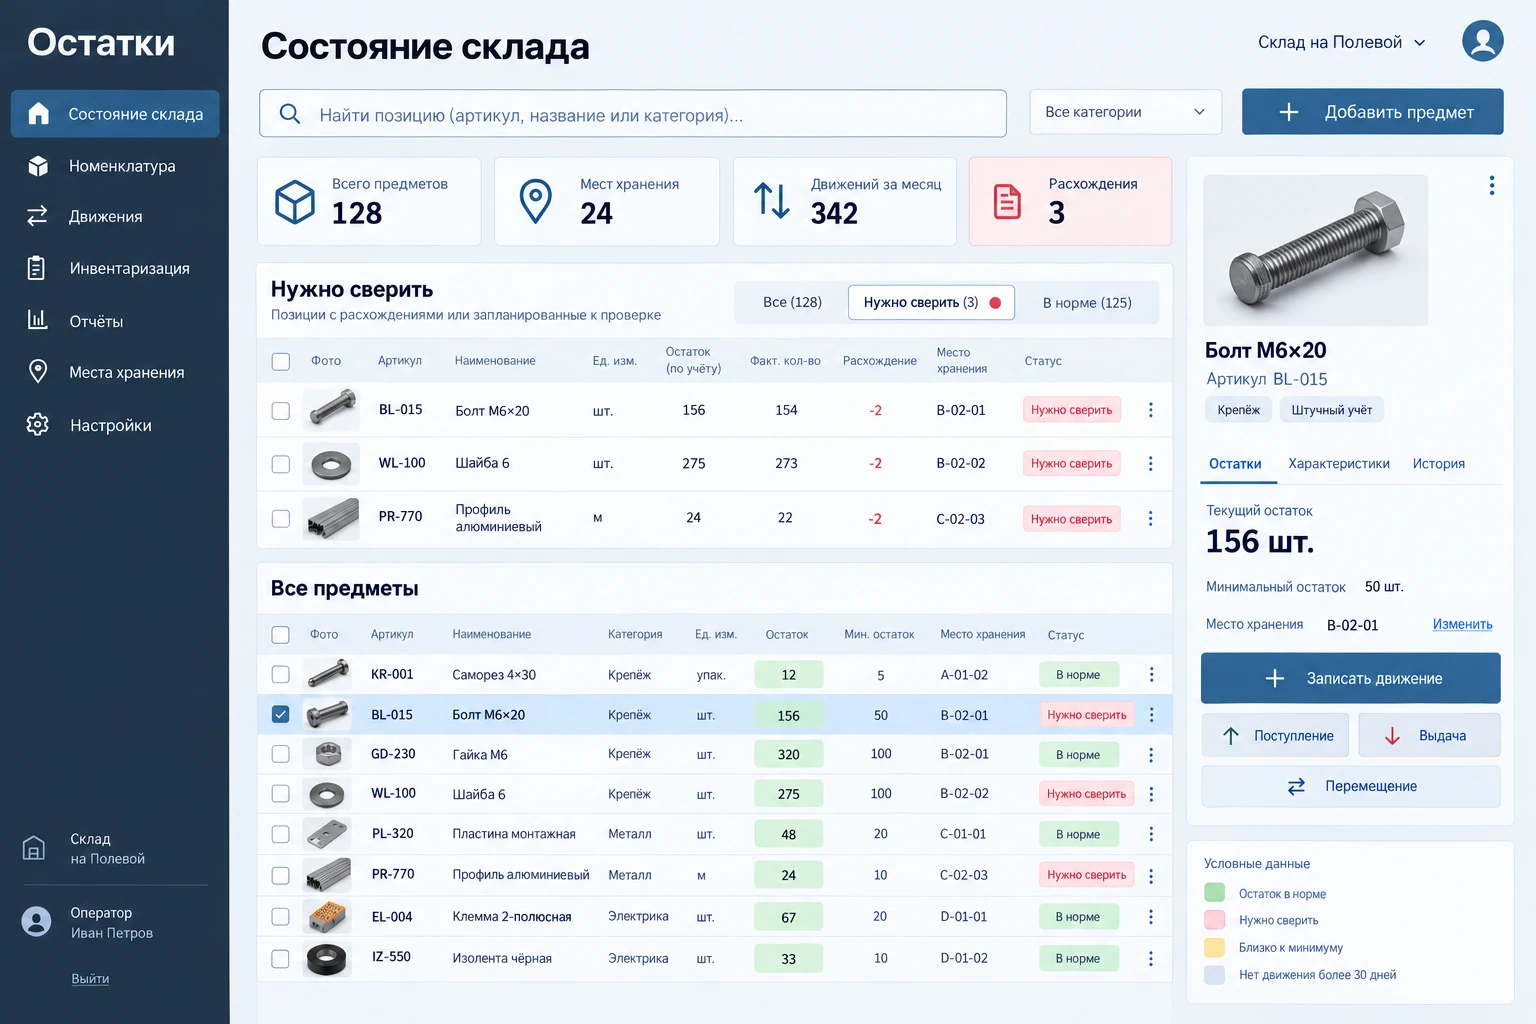The width and height of the screenshot is (1536, 1024).
Task: Click the Движения arrows icon in sidebar
Action: (x=37, y=216)
